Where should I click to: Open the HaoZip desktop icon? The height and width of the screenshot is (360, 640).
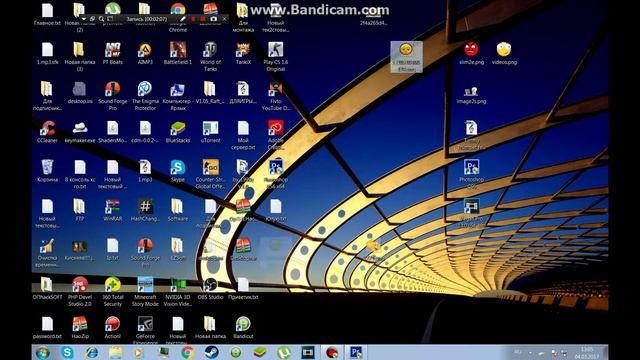[x=80, y=327]
